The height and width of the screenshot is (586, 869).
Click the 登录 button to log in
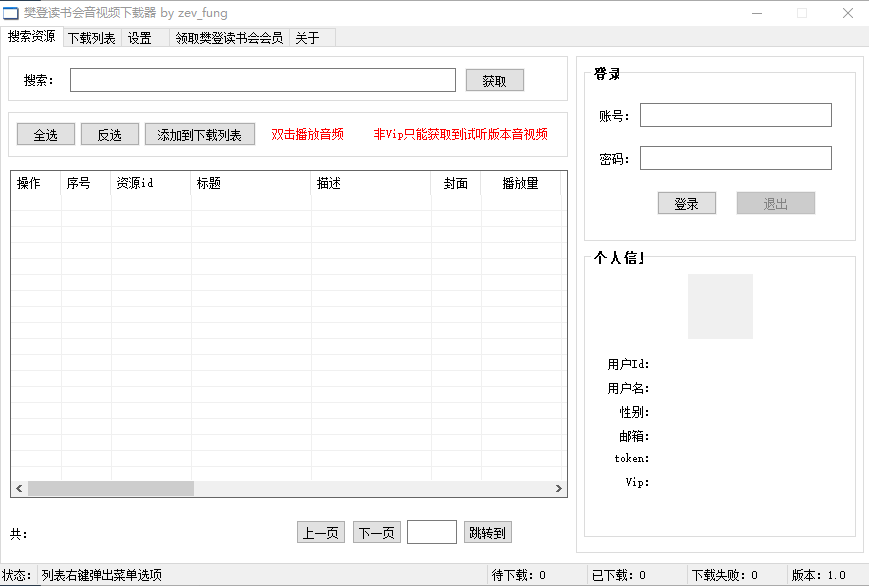686,202
